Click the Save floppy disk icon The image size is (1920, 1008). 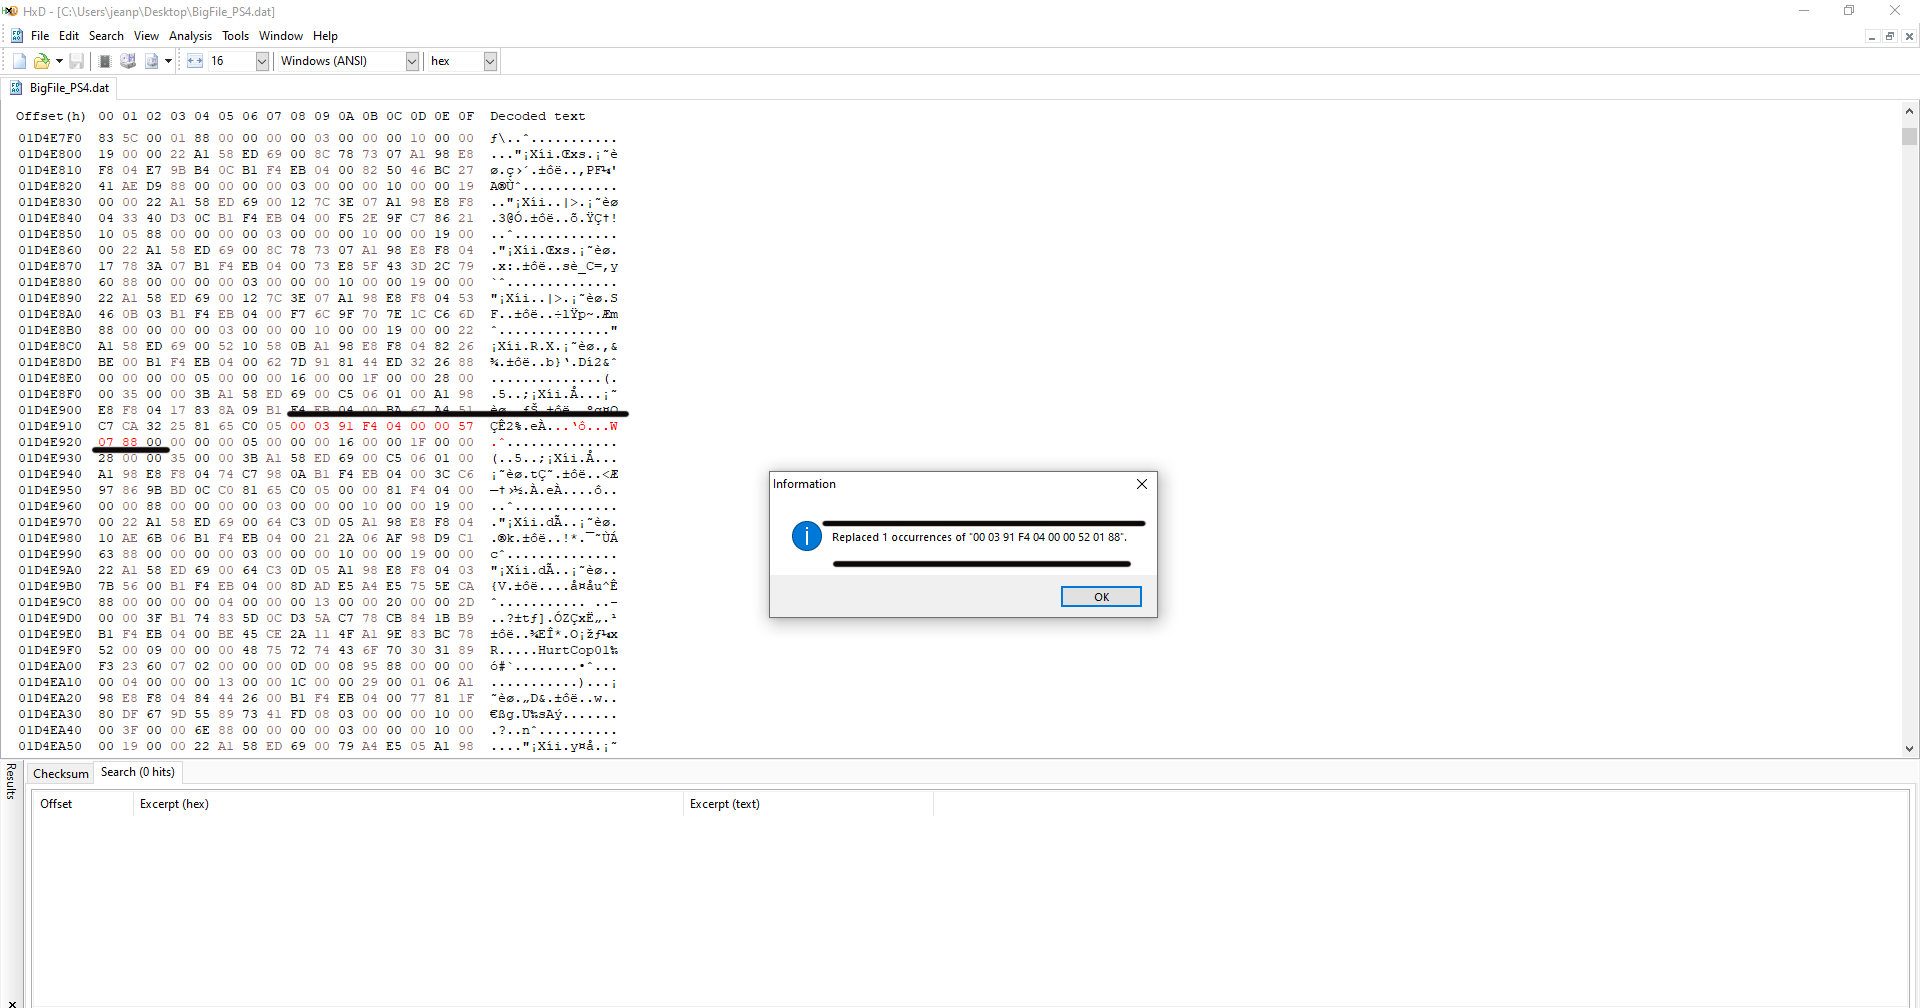pyautogui.click(x=76, y=61)
